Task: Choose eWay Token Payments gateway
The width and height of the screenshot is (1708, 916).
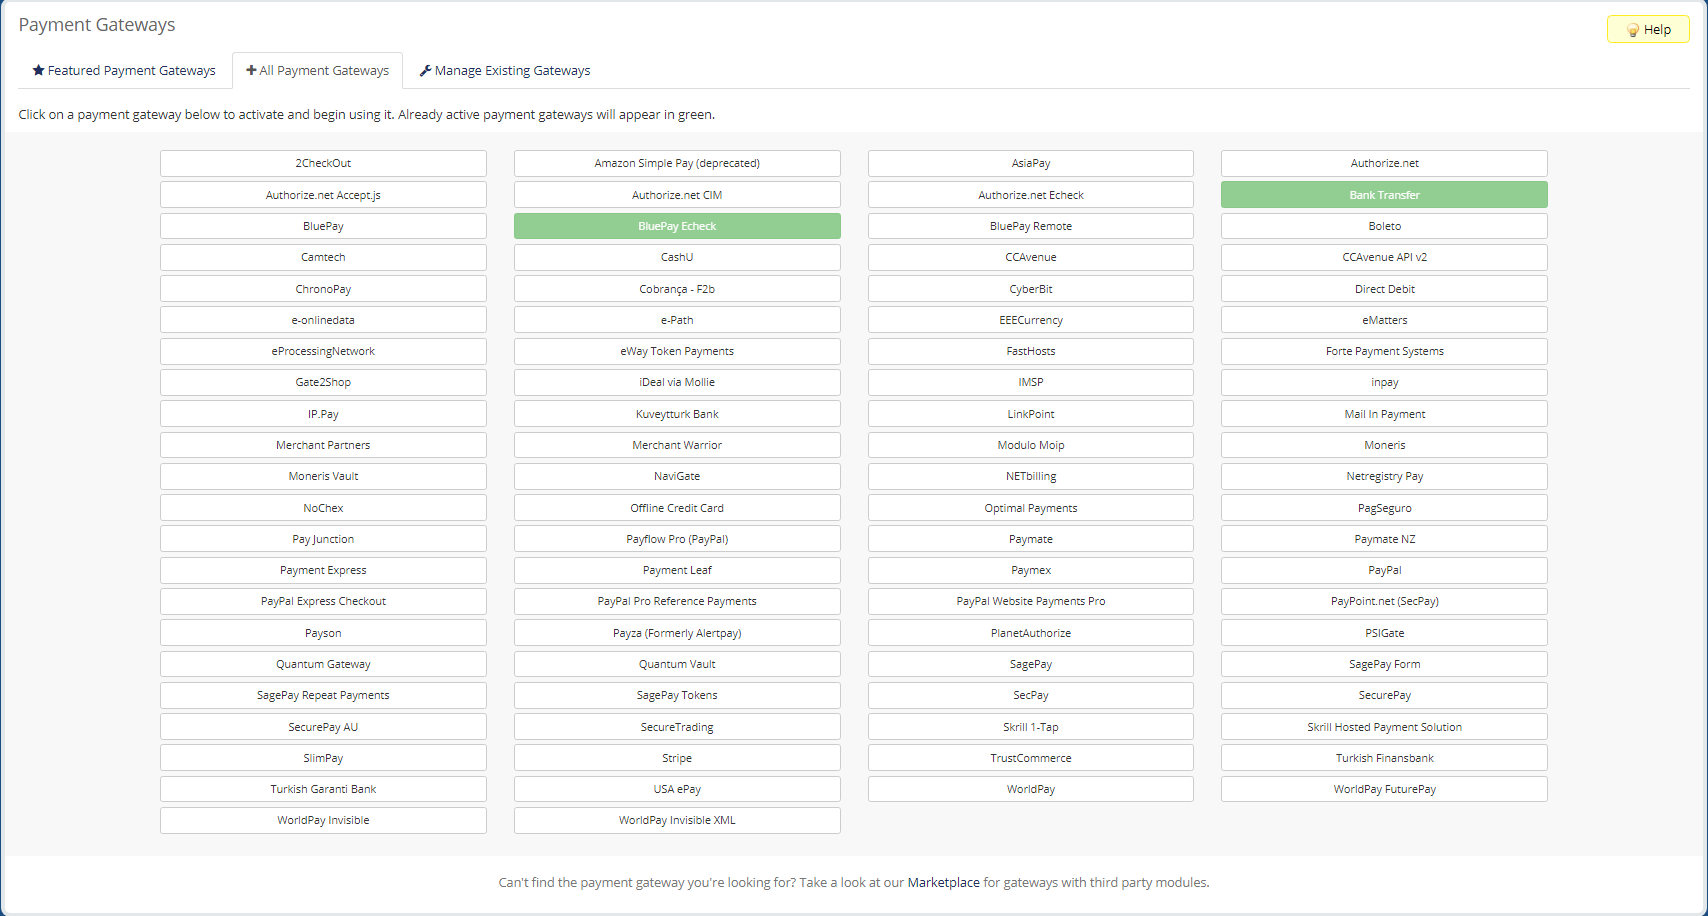Action: coord(677,351)
